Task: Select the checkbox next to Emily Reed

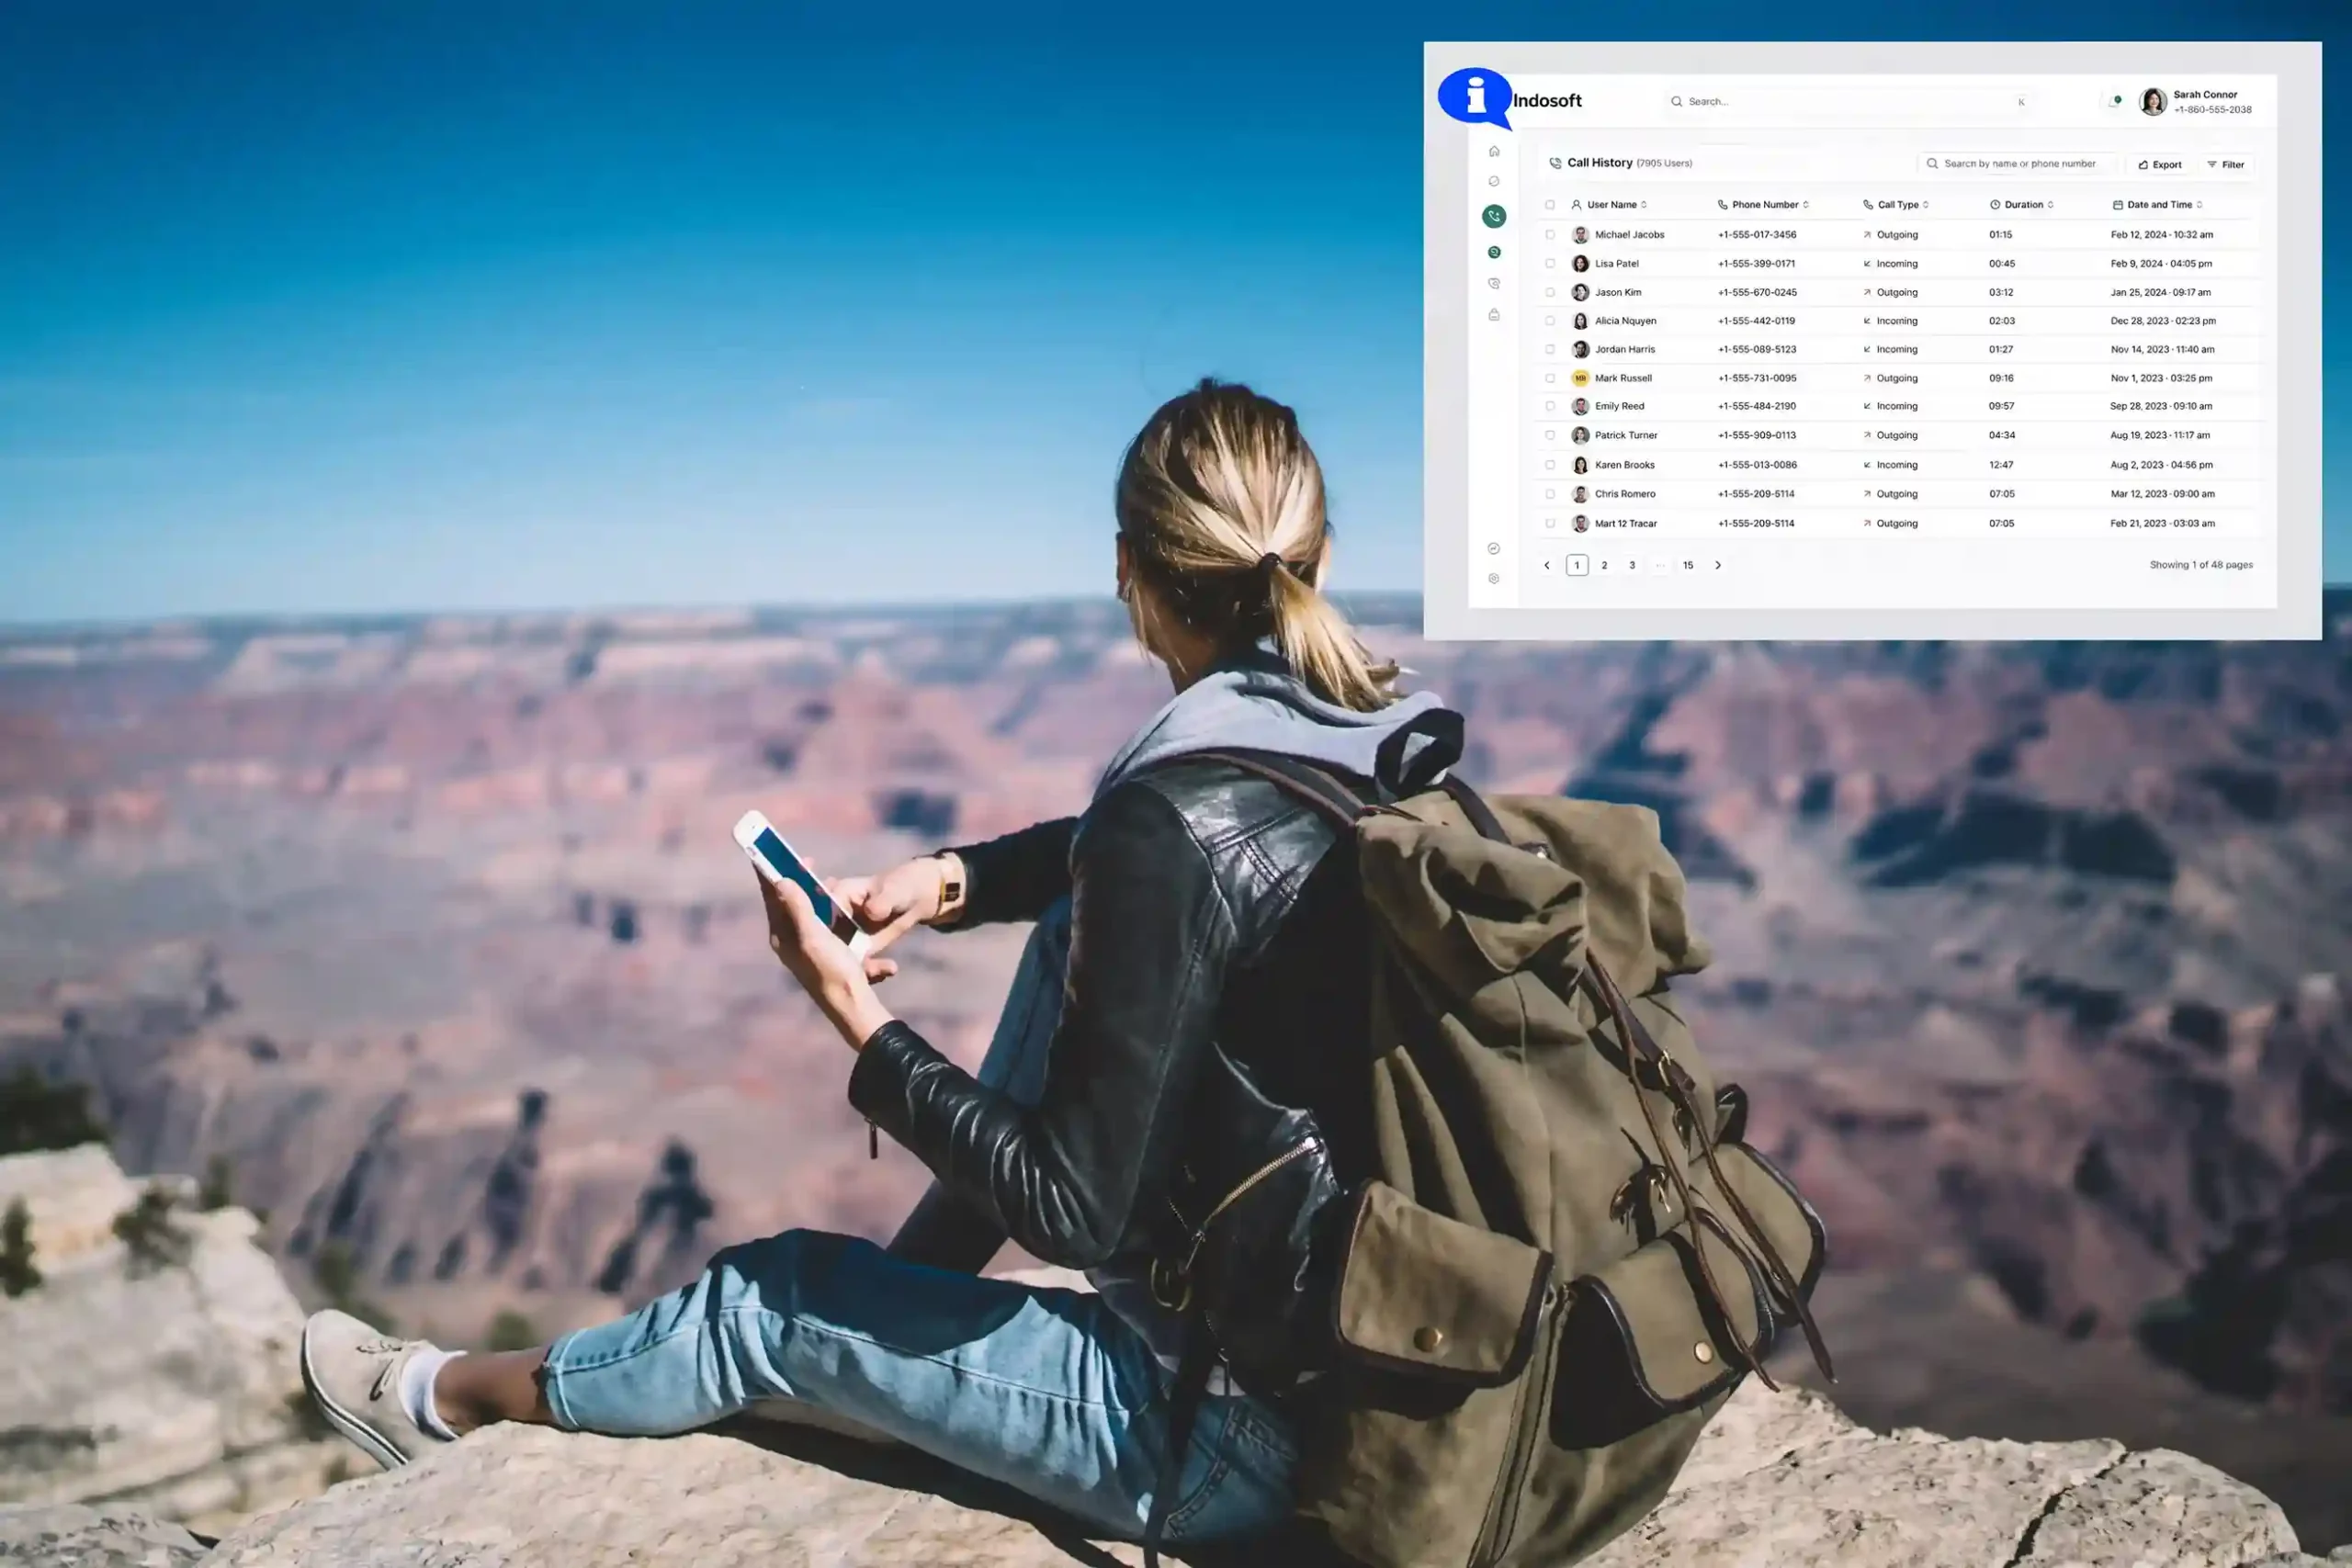Action: coord(1550,407)
